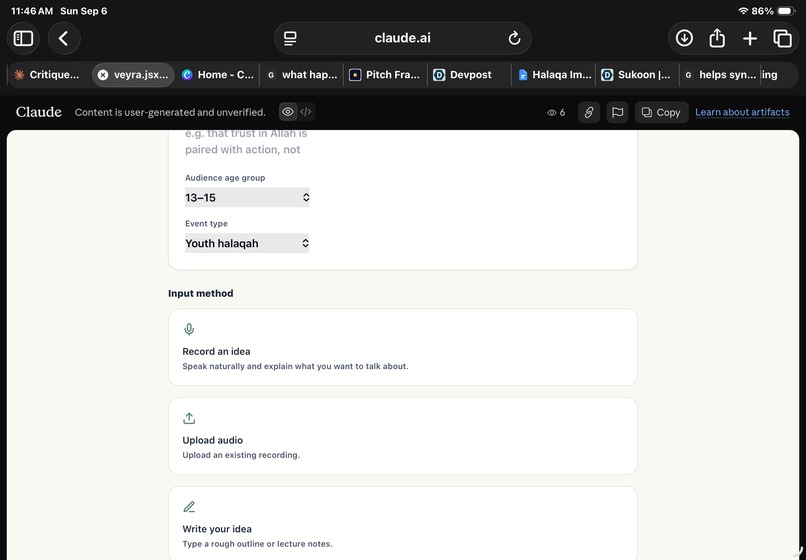806x560 pixels.
Task: Choose Upload audio option
Action: point(402,436)
